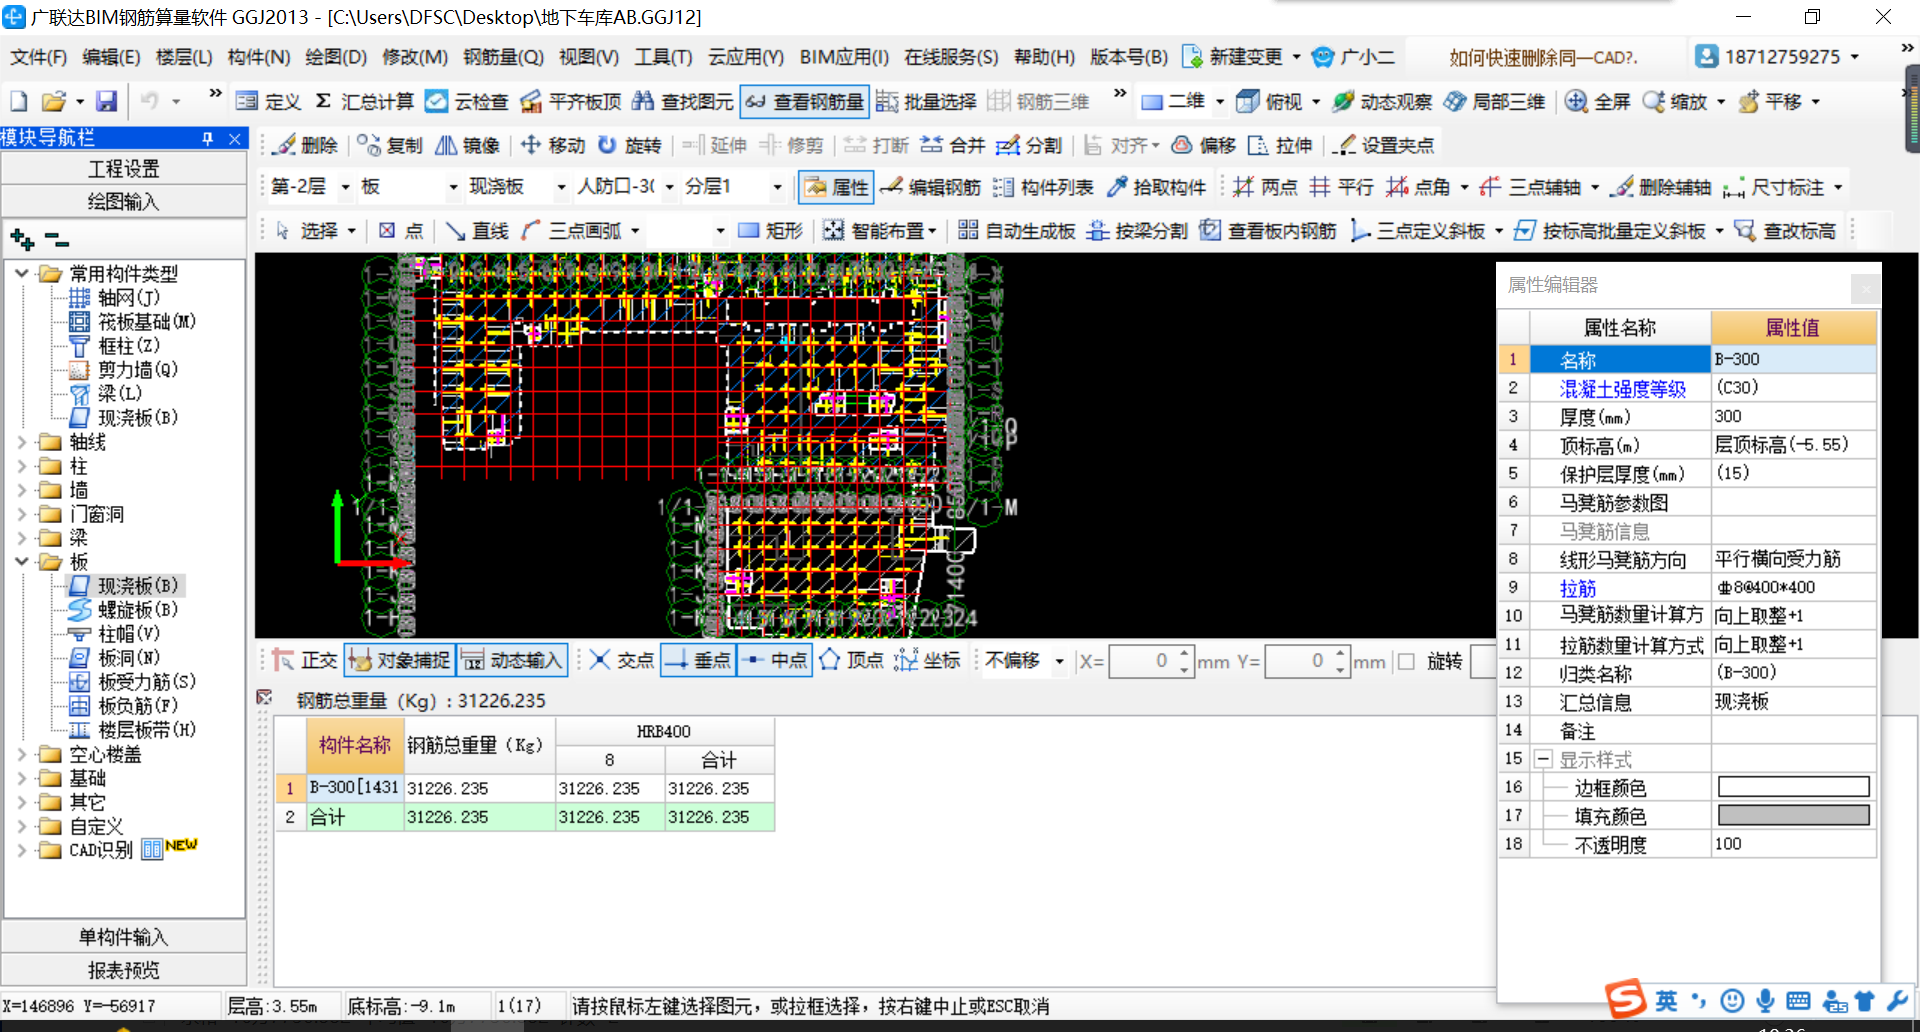
Task: Select the 移动 move tool
Action: coord(553,145)
